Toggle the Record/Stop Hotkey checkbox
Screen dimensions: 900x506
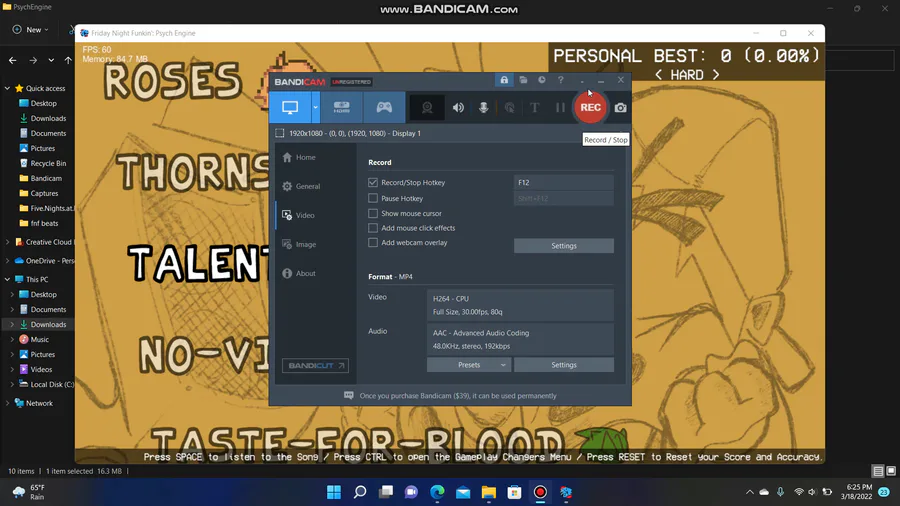coord(373,182)
